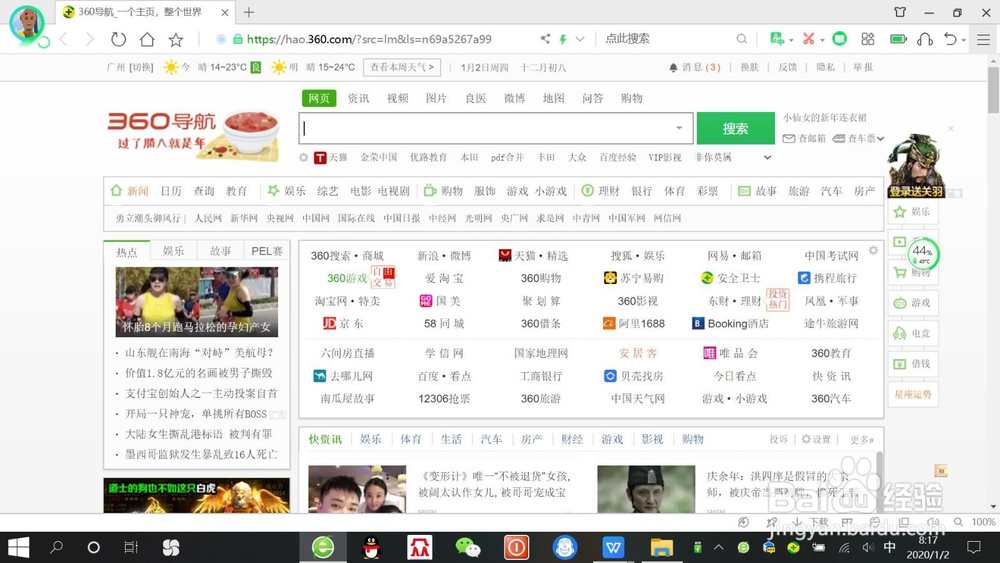1000x563 pixels.
Task: Open 消息 (3) notifications
Action: point(695,67)
